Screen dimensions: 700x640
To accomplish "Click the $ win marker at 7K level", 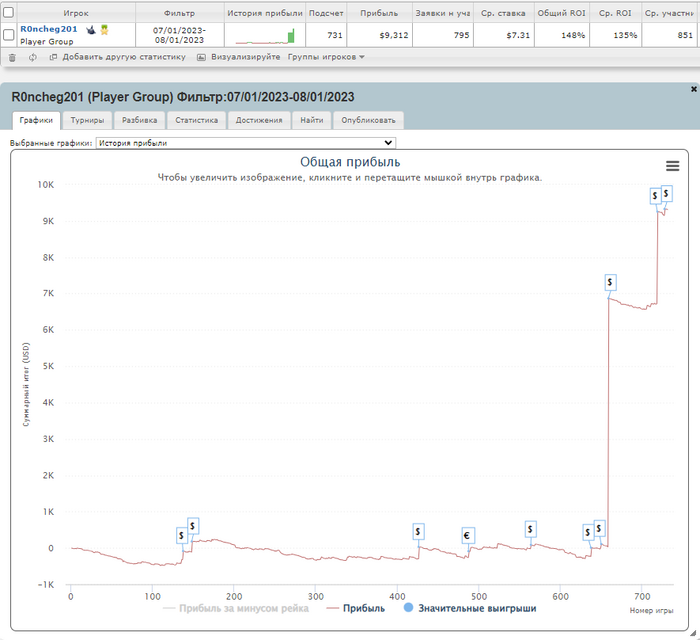I will [x=610, y=282].
